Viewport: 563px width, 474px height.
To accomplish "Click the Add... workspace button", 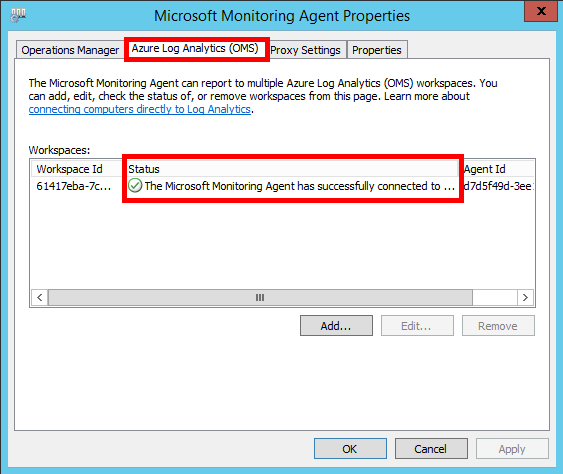I will pyautogui.click(x=336, y=326).
